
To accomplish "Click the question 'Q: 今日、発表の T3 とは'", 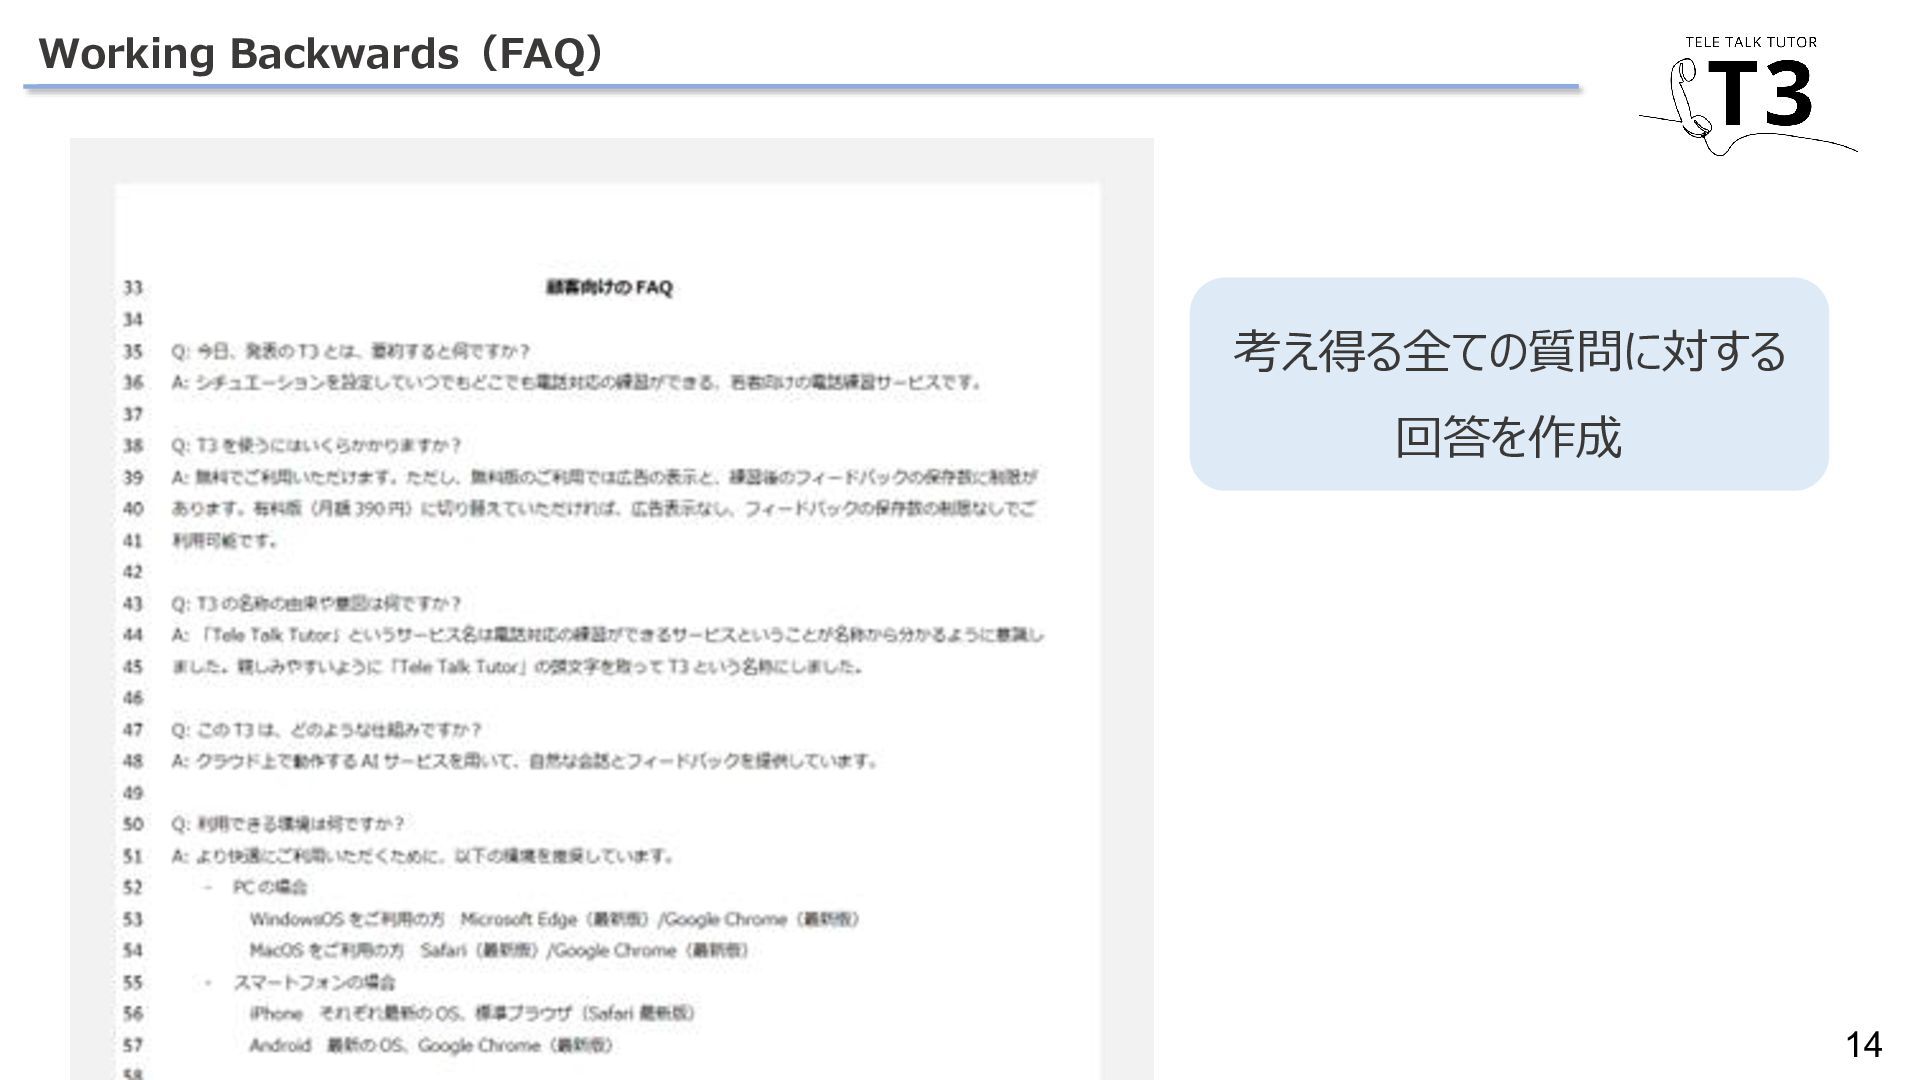I will click(x=350, y=351).
